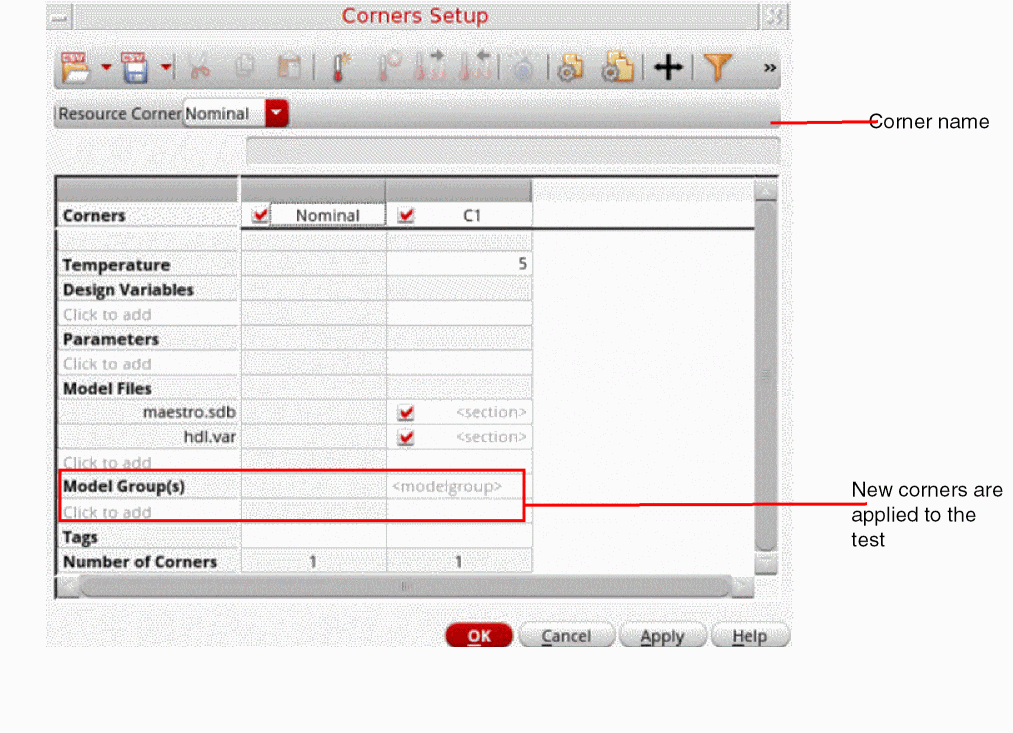Click the horizontal scrollbar right arrow
This screenshot has width=1013, height=733.
click(x=743, y=586)
